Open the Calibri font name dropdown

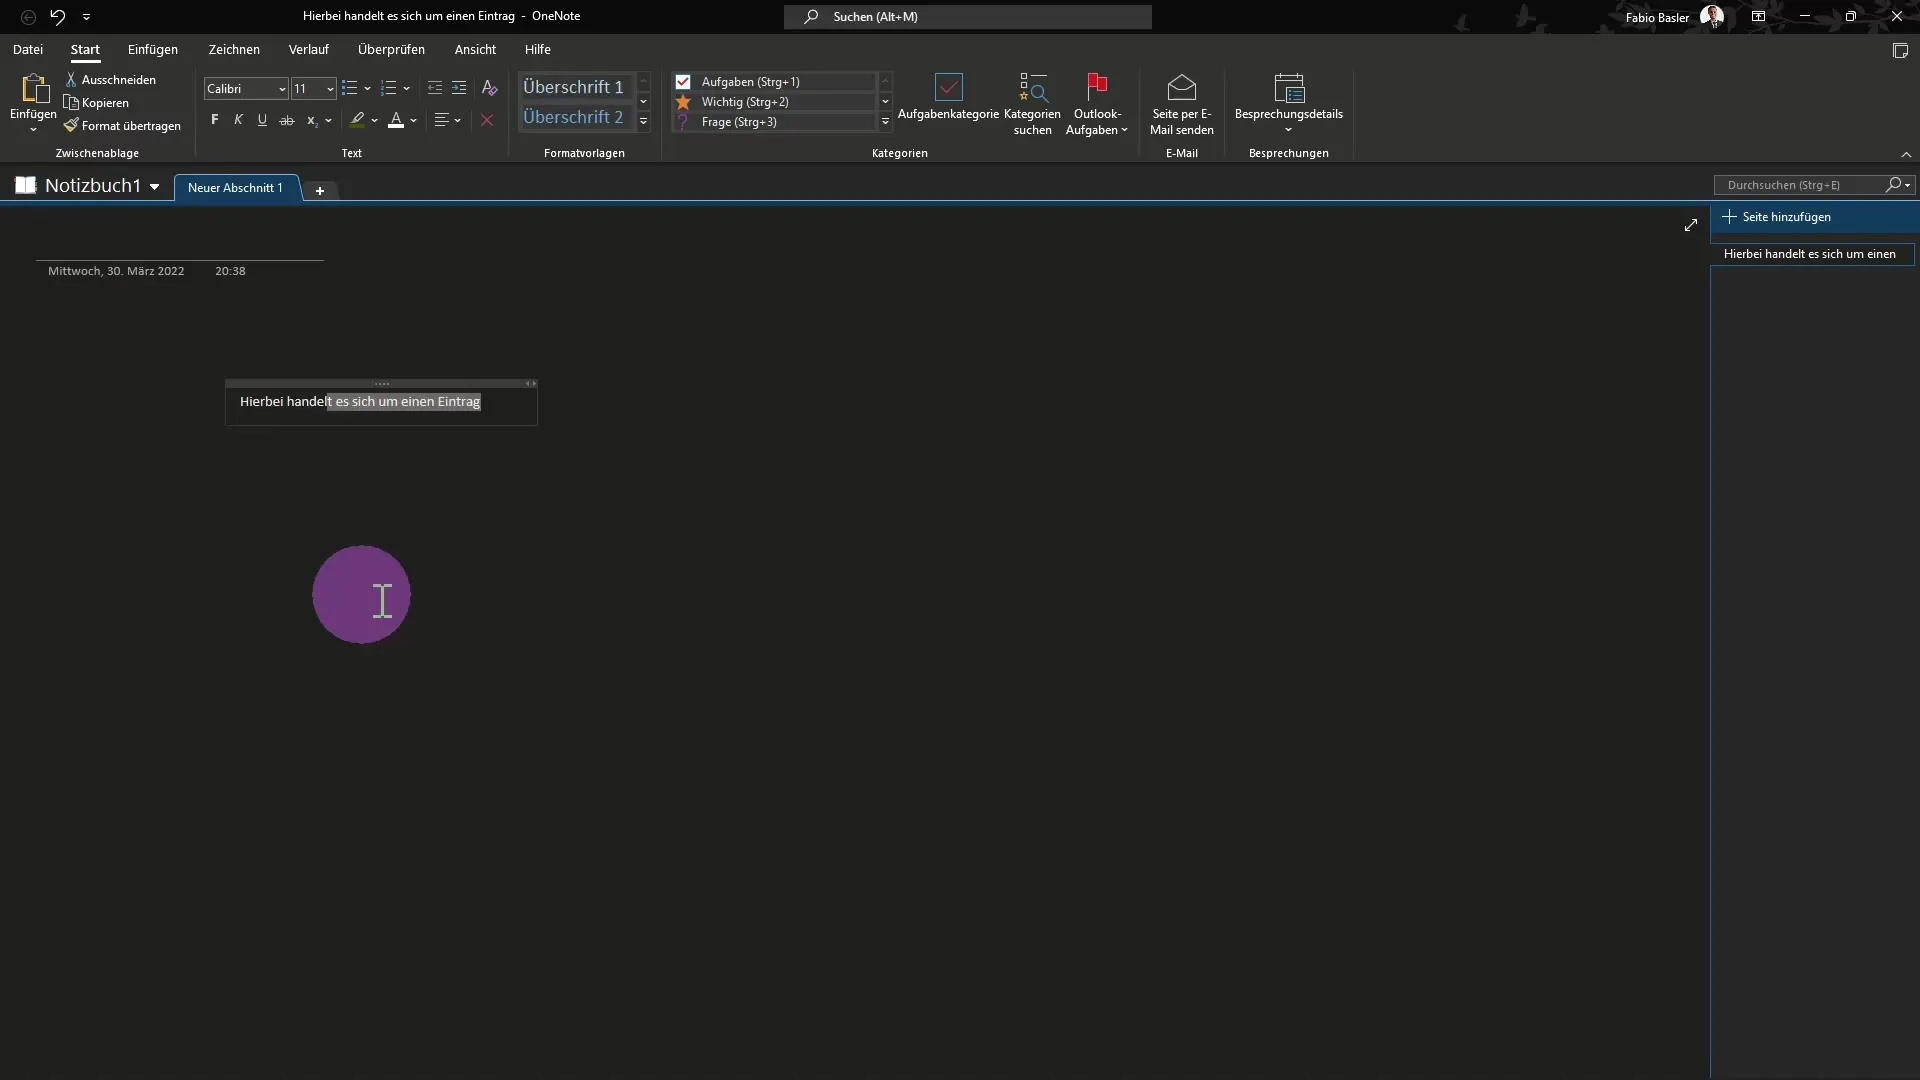282,89
